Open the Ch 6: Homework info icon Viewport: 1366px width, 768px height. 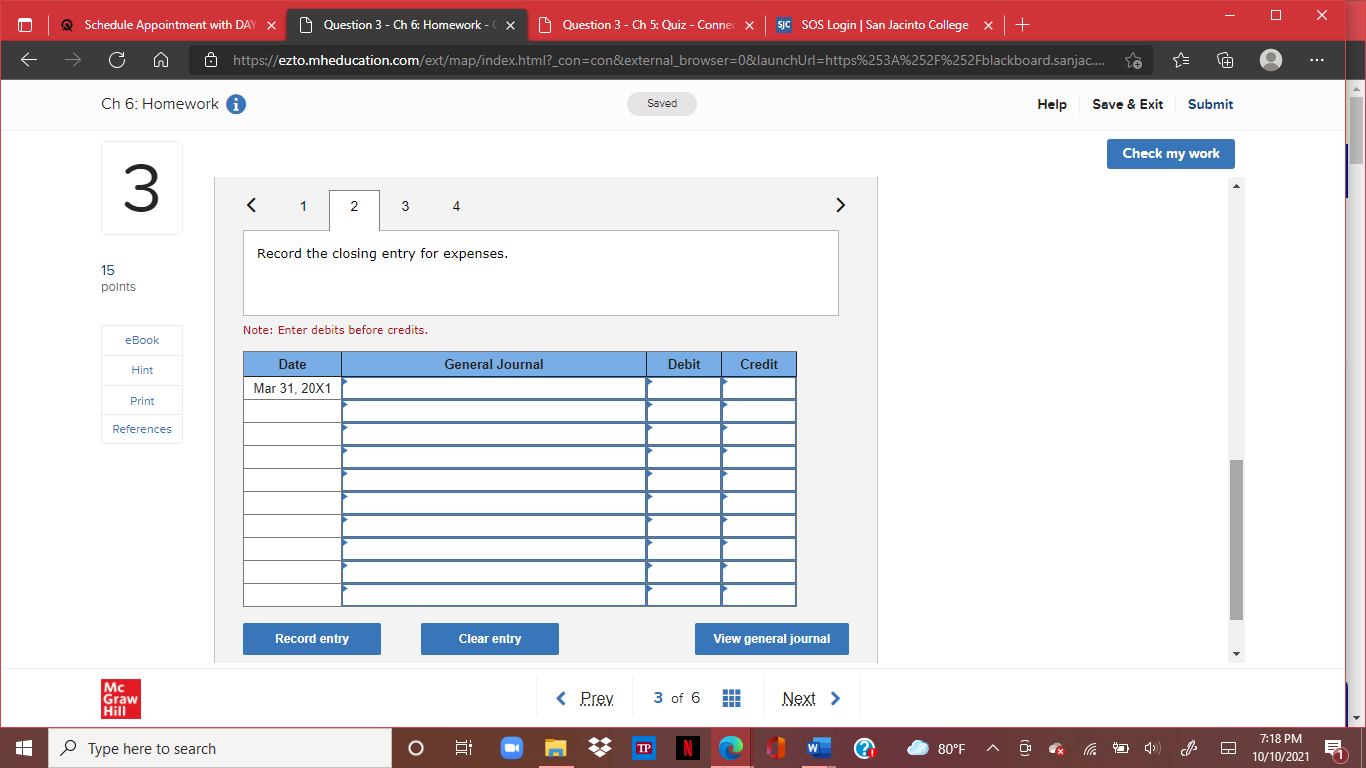pyautogui.click(x=236, y=103)
